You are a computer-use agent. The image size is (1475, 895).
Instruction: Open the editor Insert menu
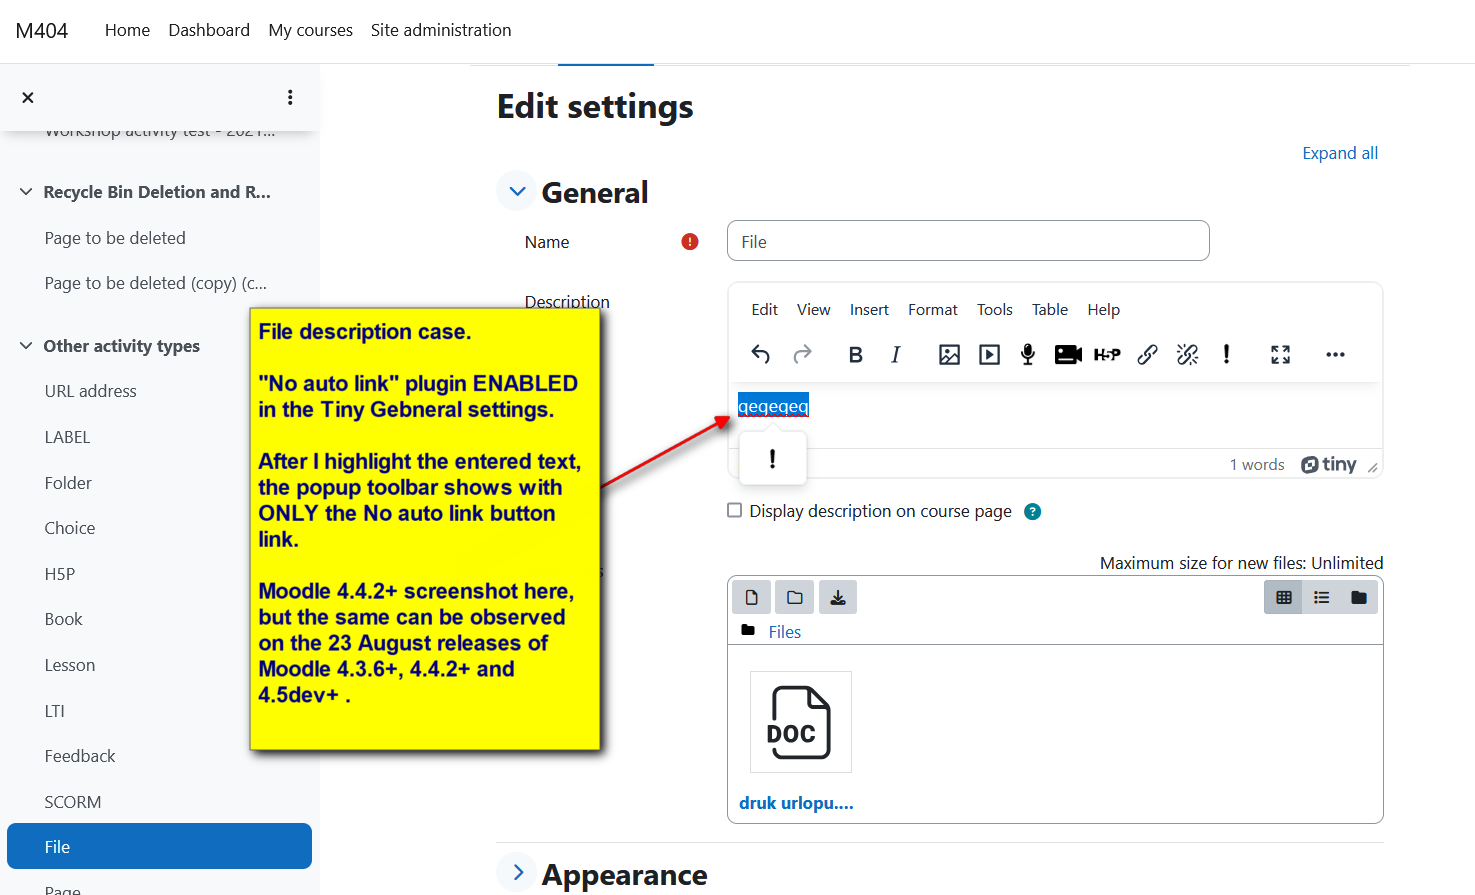pyautogui.click(x=869, y=310)
